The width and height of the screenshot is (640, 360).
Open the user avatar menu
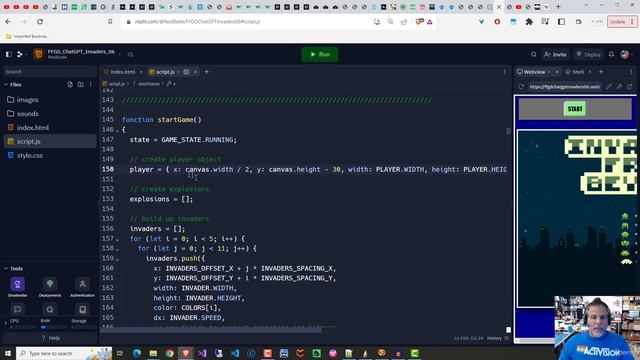tap(625, 54)
